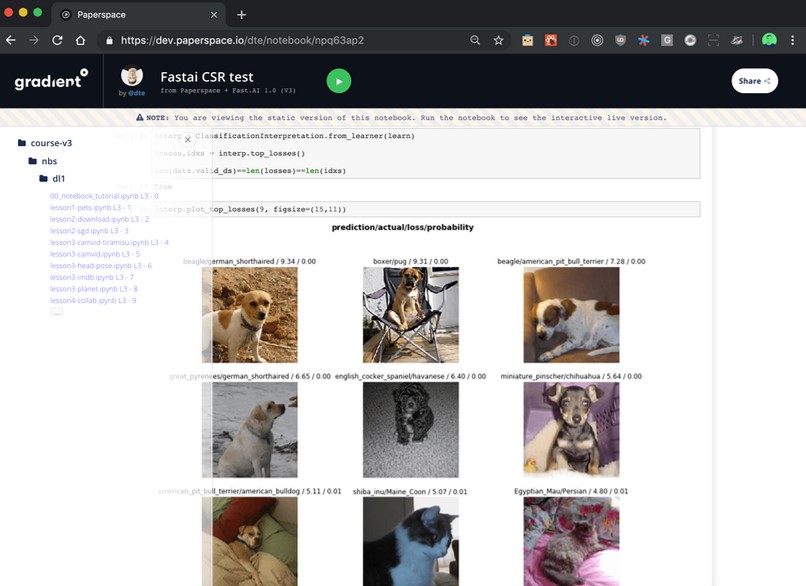Open the zoom magnifier in the address bar
Screen dimensions: 806x586
(x=475, y=40)
